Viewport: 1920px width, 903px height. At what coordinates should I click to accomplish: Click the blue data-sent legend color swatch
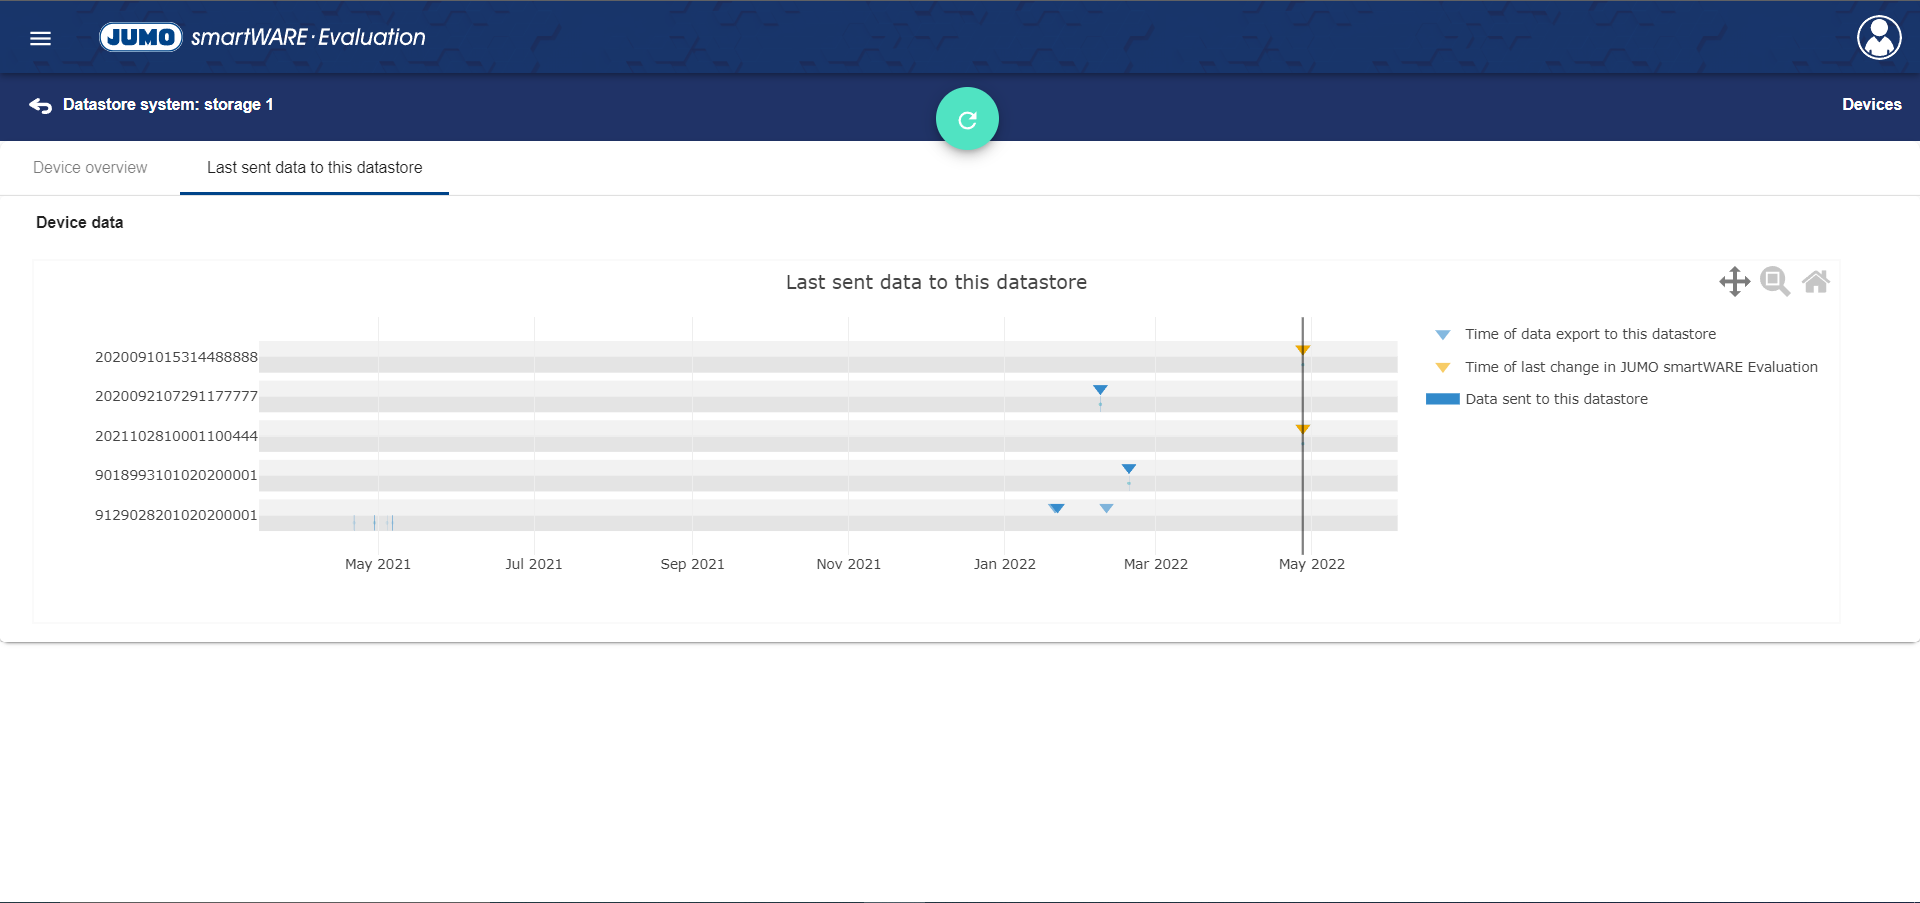tap(1442, 399)
